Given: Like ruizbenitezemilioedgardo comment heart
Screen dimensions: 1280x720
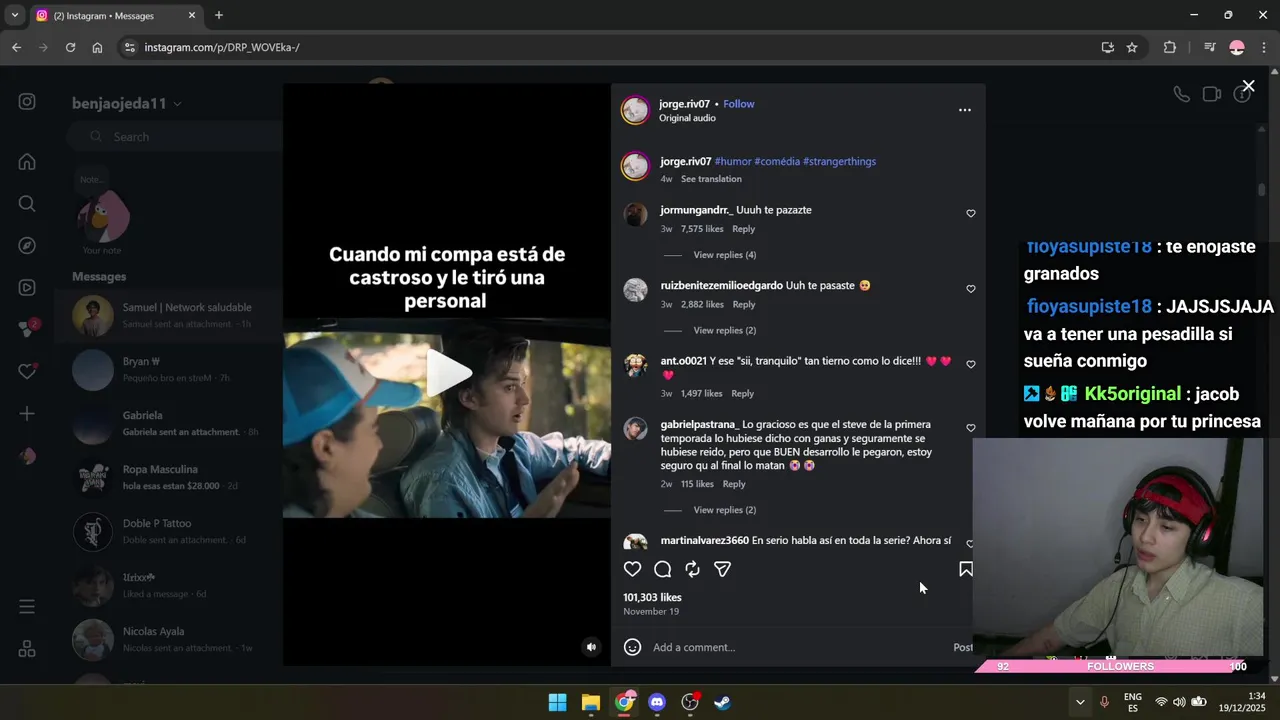Looking at the screenshot, I should click(970, 289).
